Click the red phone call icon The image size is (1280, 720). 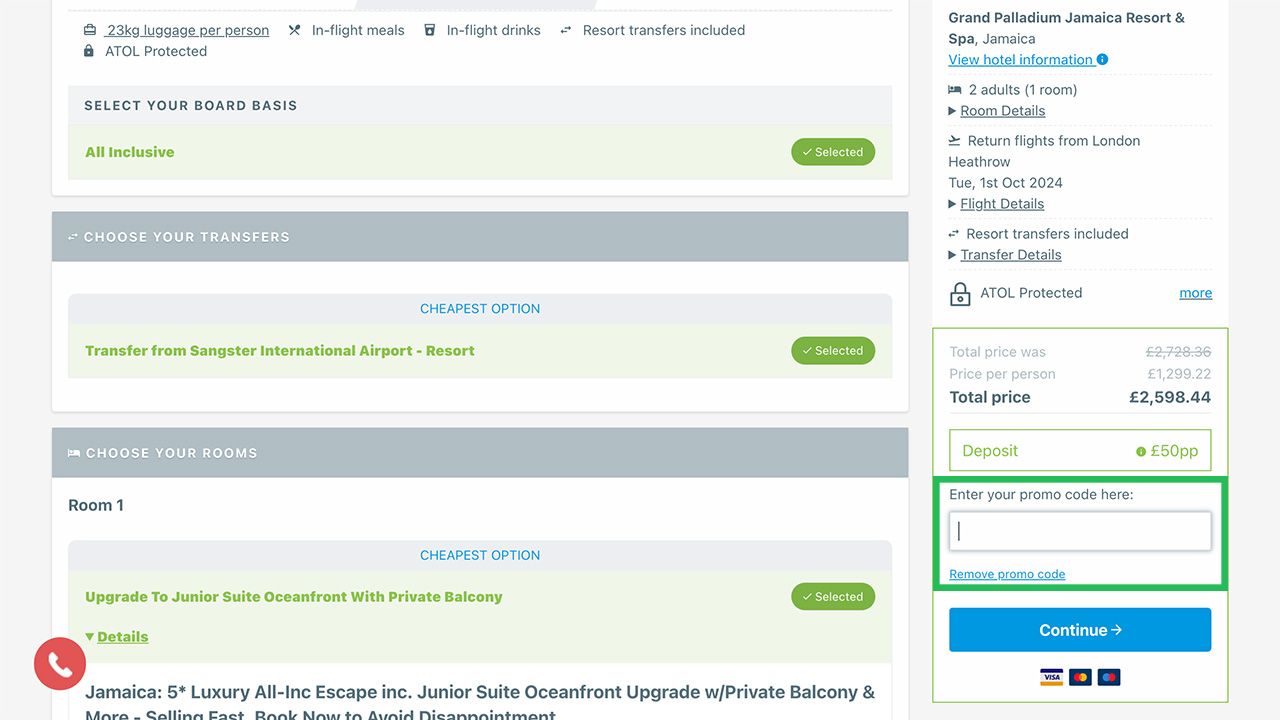(x=60, y=664)
